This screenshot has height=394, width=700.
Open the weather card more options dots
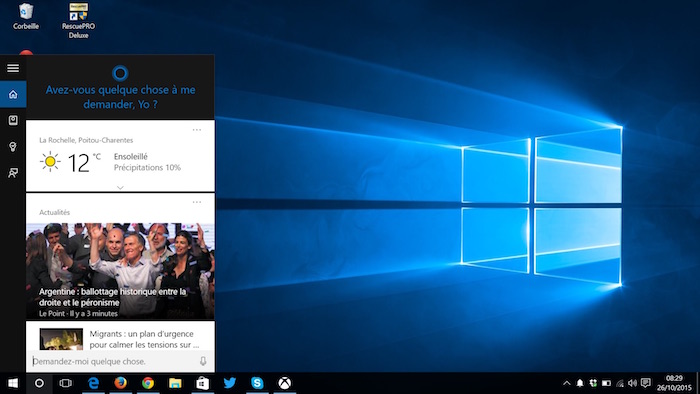197,130
